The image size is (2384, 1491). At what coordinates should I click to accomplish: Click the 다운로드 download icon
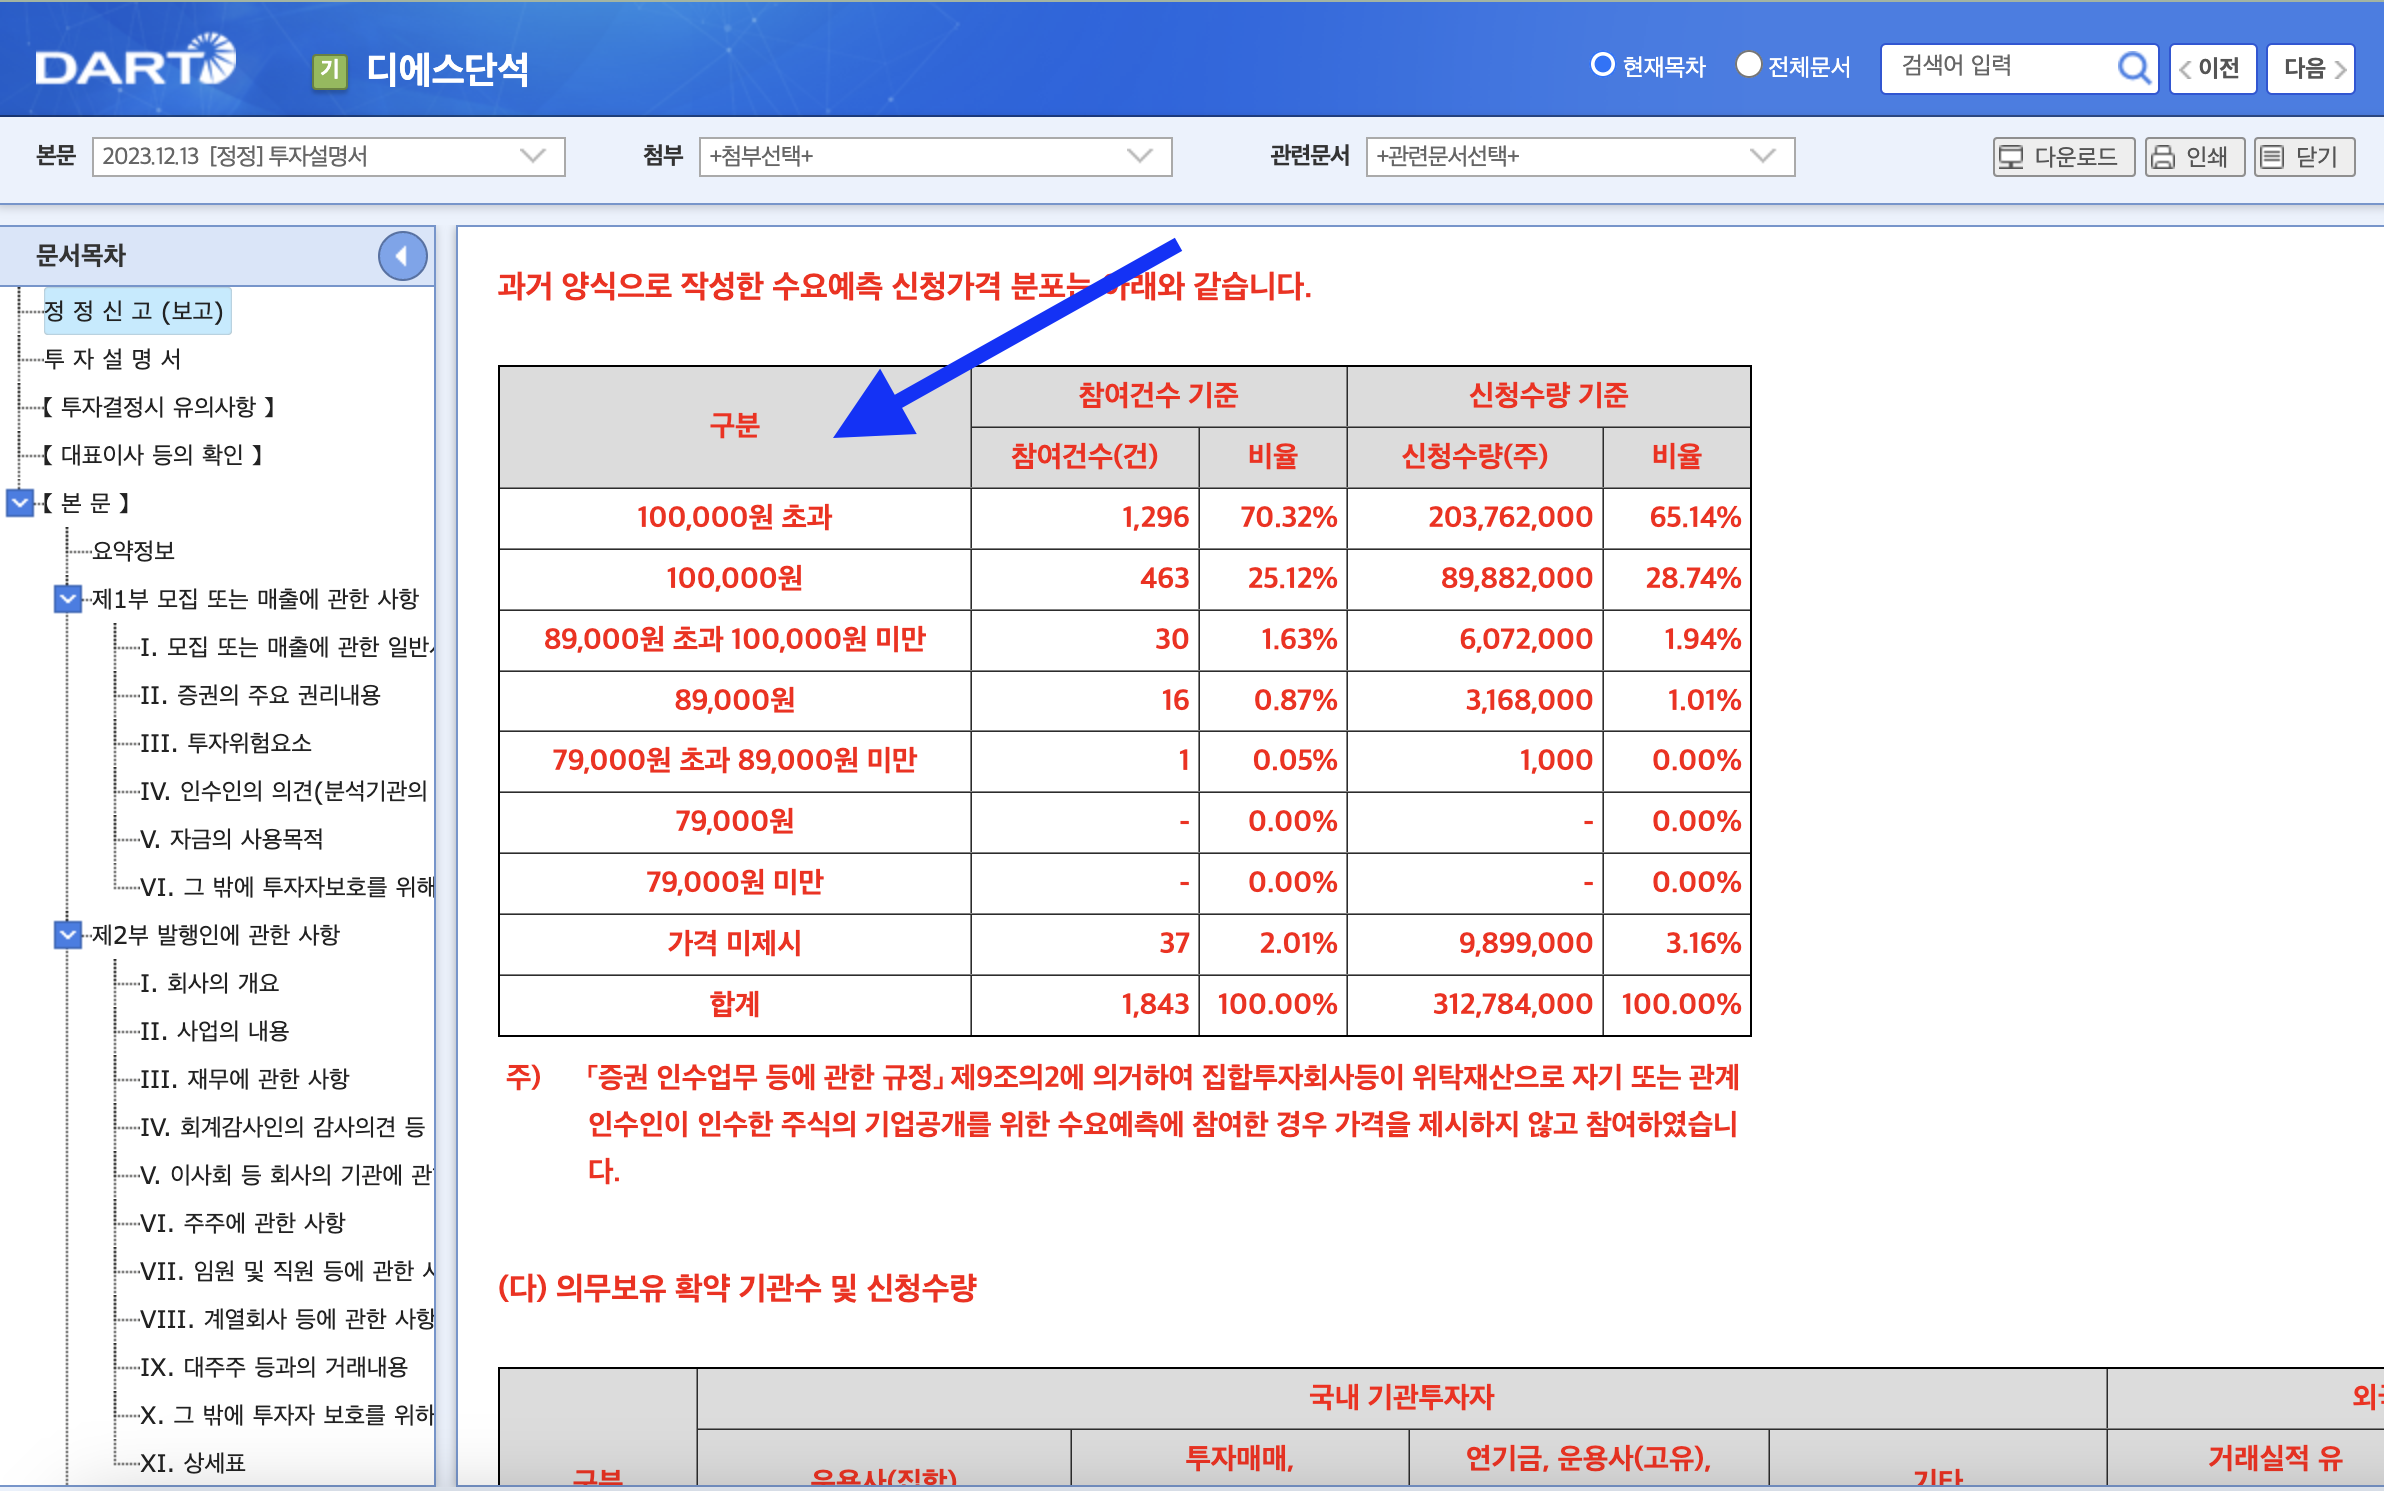click(x=2063, y=156)
